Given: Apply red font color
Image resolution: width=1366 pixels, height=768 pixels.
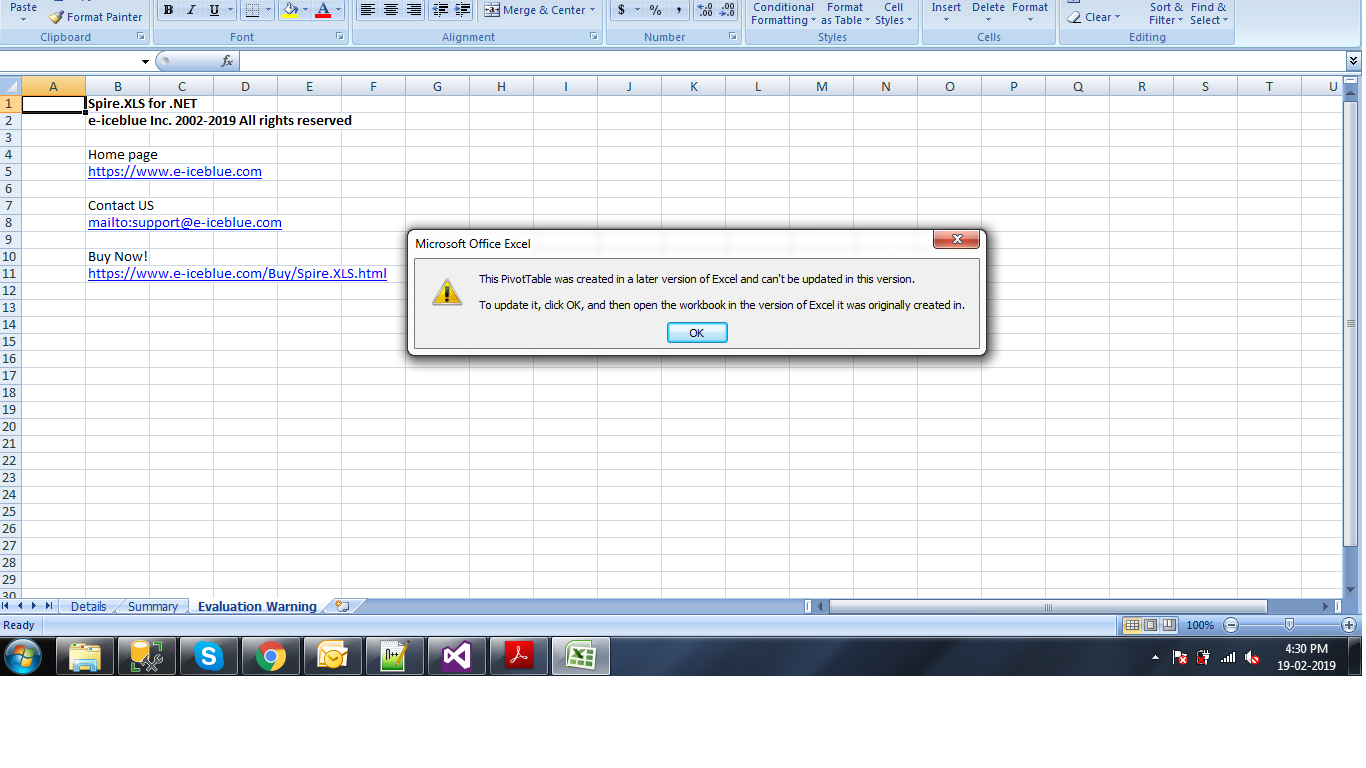Looking at the screenshot, I should pyautogui.click(x=323, y=10).
